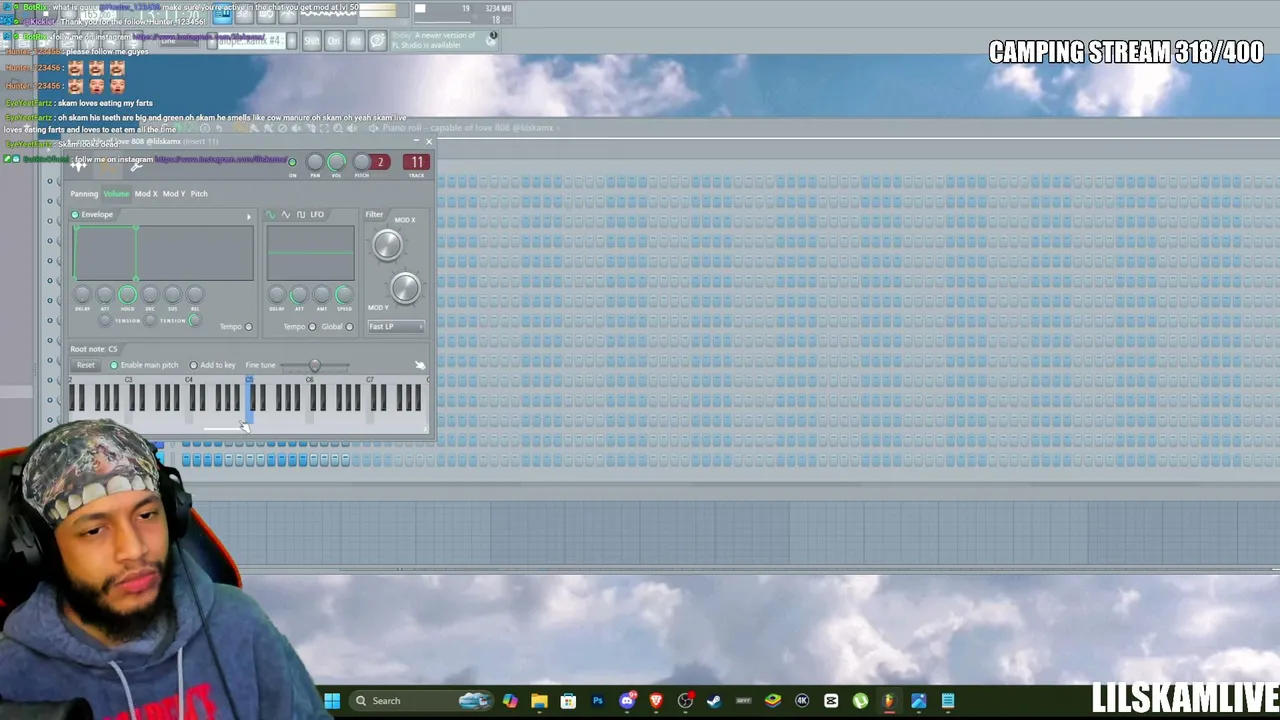Open Photoshop from the taskbar

(598, 701)
